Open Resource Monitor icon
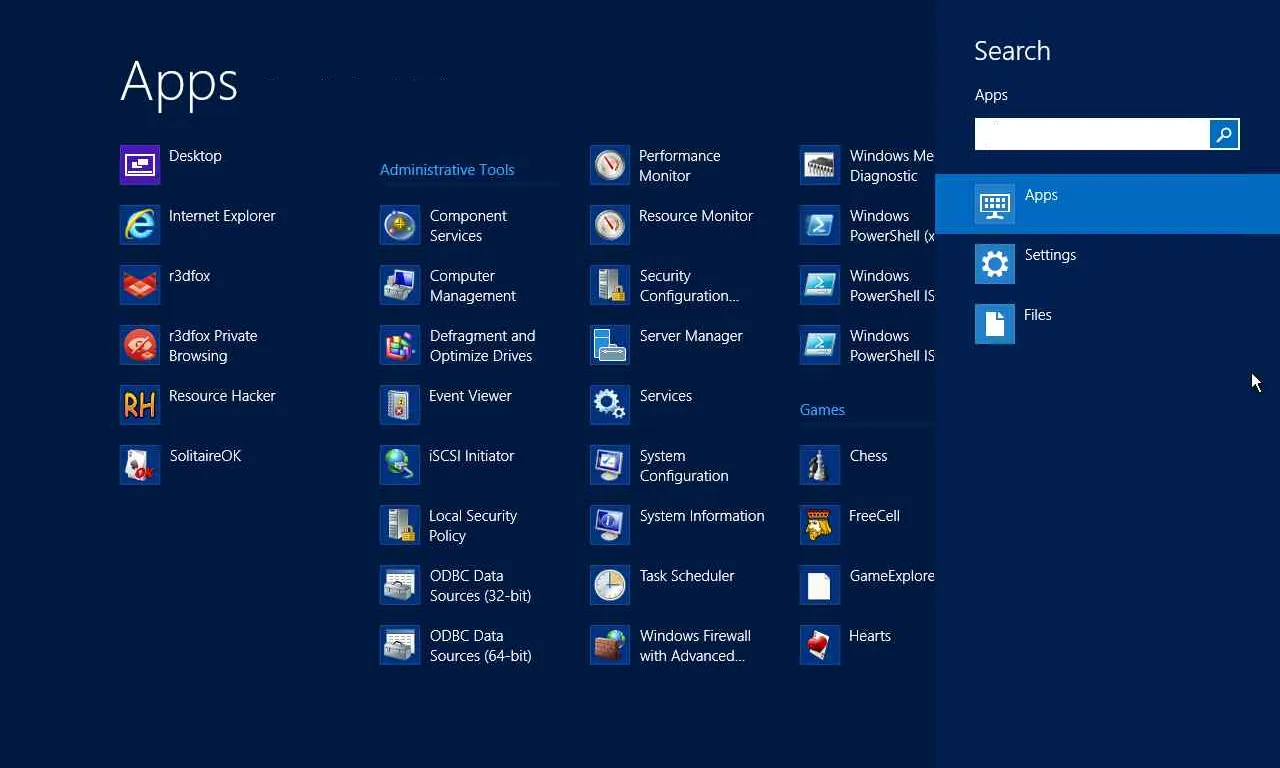 [610, 225]
